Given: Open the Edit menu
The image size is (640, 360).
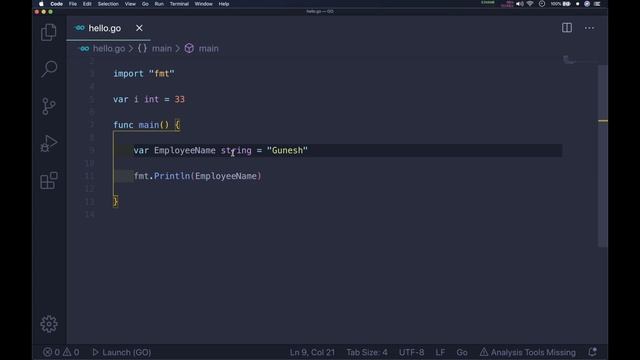Looking at the screenshot, I should pyautogui.click(x=87, y=4).
